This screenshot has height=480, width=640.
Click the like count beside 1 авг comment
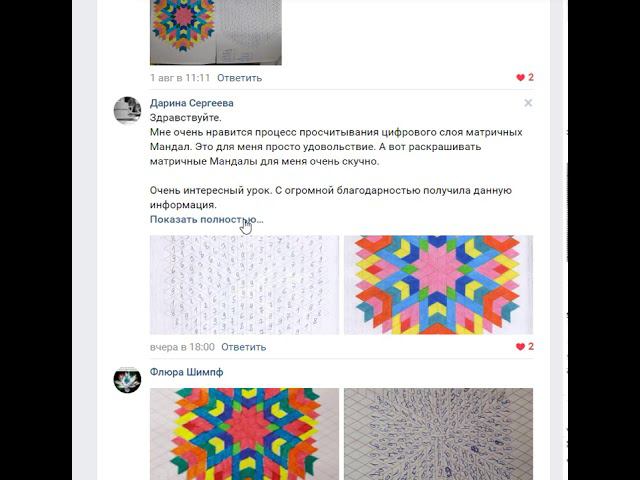[x=531, y=78]
